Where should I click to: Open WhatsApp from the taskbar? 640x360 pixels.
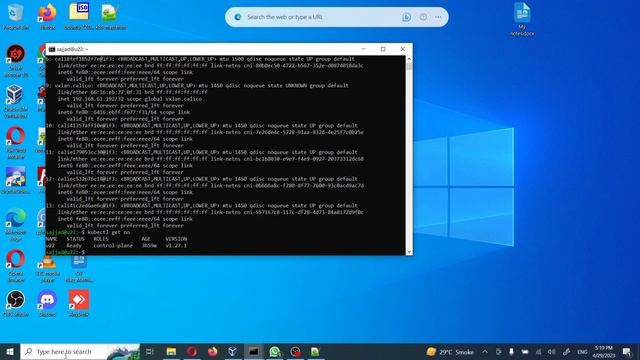[x=275, y=351]
